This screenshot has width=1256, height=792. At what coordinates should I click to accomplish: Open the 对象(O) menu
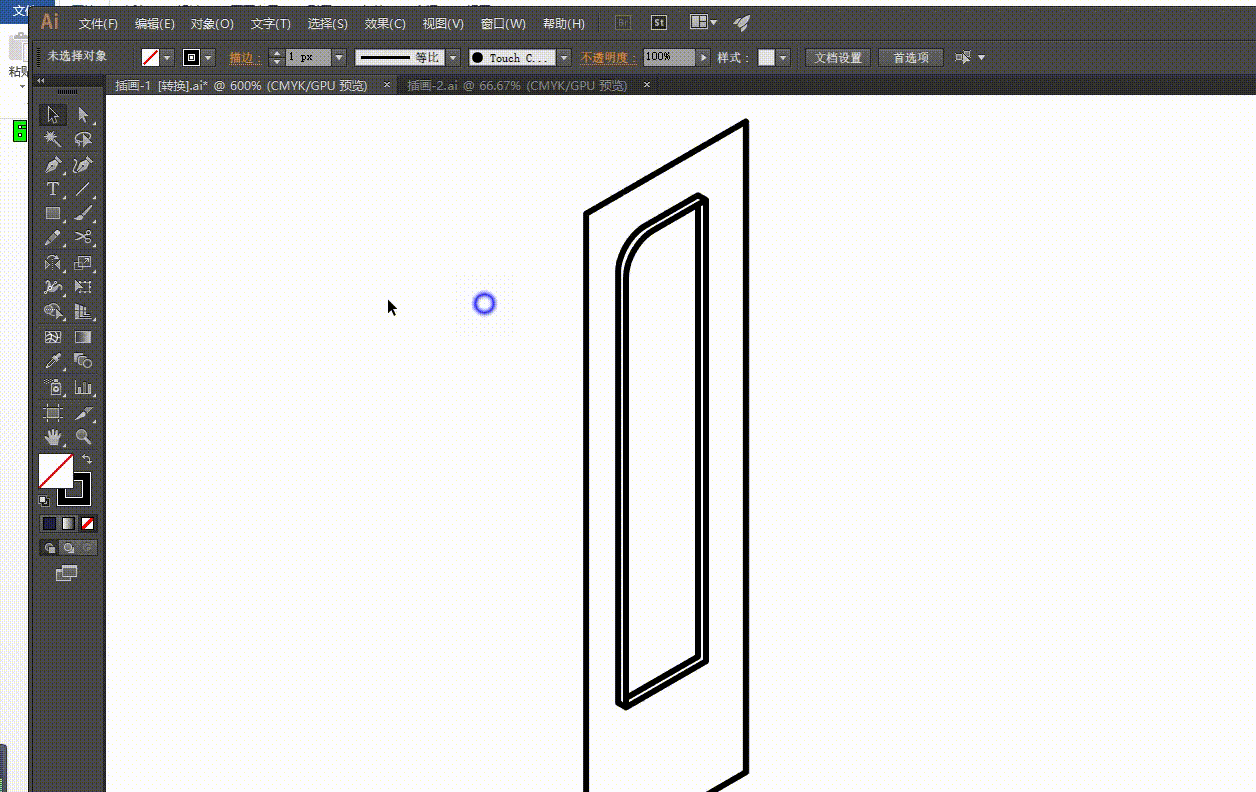pyautogui.click(x=212, y=23)
